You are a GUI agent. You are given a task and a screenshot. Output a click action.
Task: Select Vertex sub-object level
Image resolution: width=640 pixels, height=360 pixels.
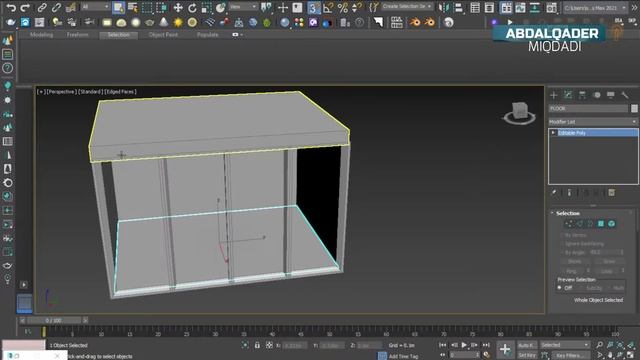pos(569,224)
